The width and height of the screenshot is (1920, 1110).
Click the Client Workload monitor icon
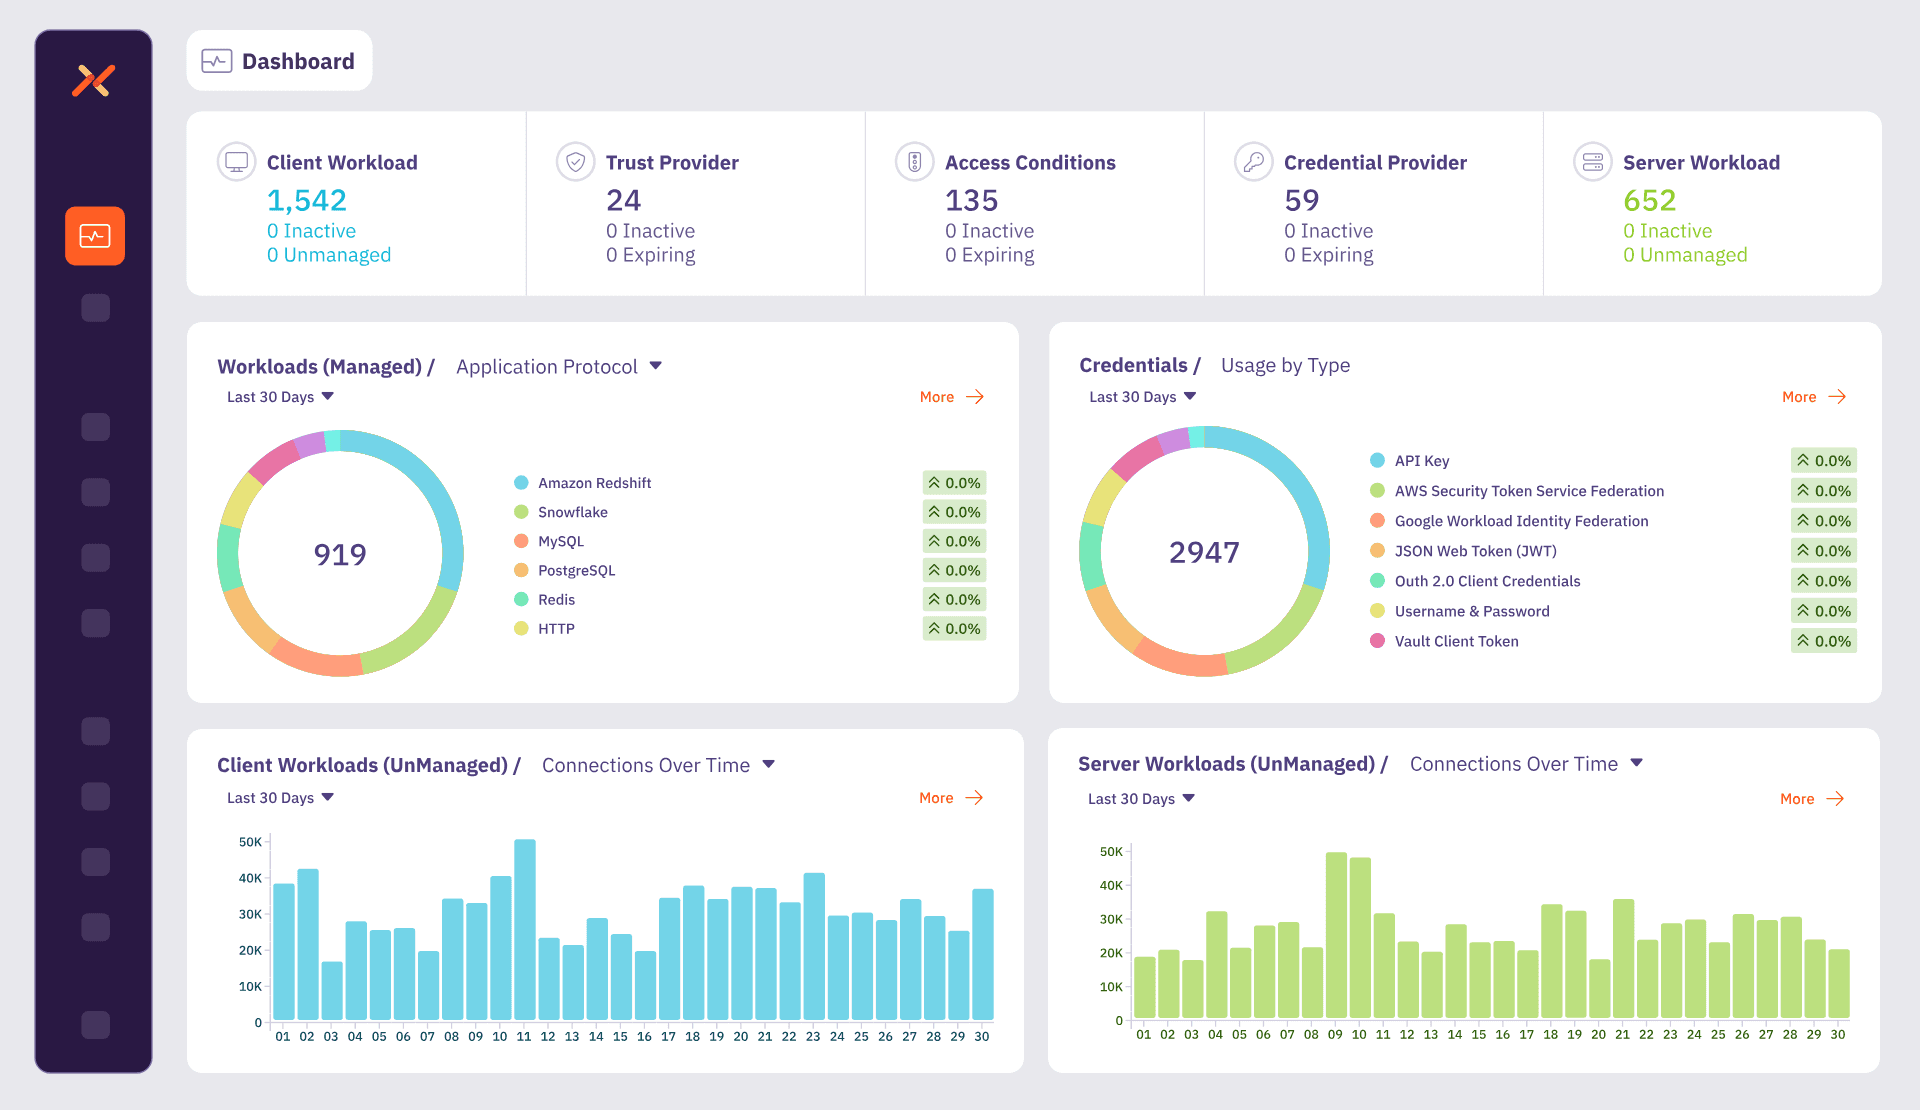pos(237,162)
